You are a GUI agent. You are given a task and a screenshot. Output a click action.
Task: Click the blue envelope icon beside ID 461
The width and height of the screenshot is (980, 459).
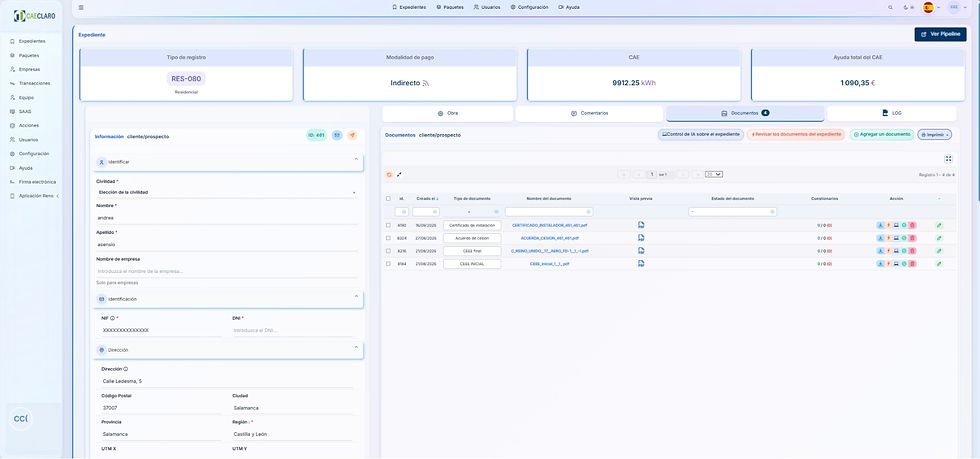point(337,135)
